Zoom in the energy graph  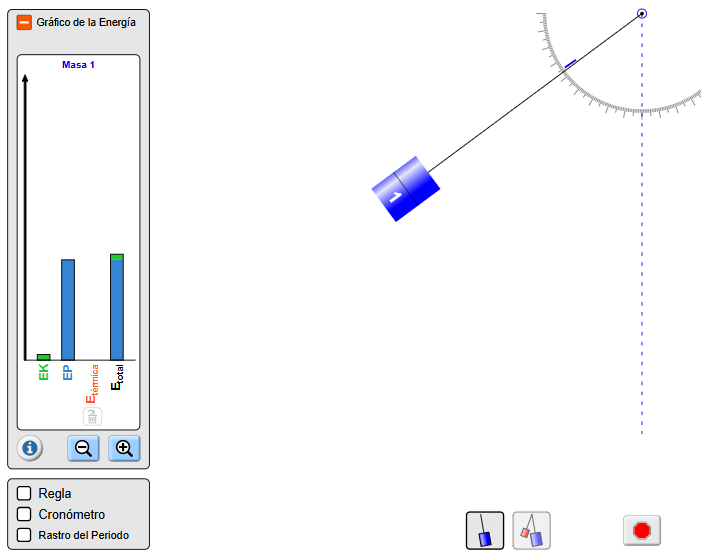[124, 448]
